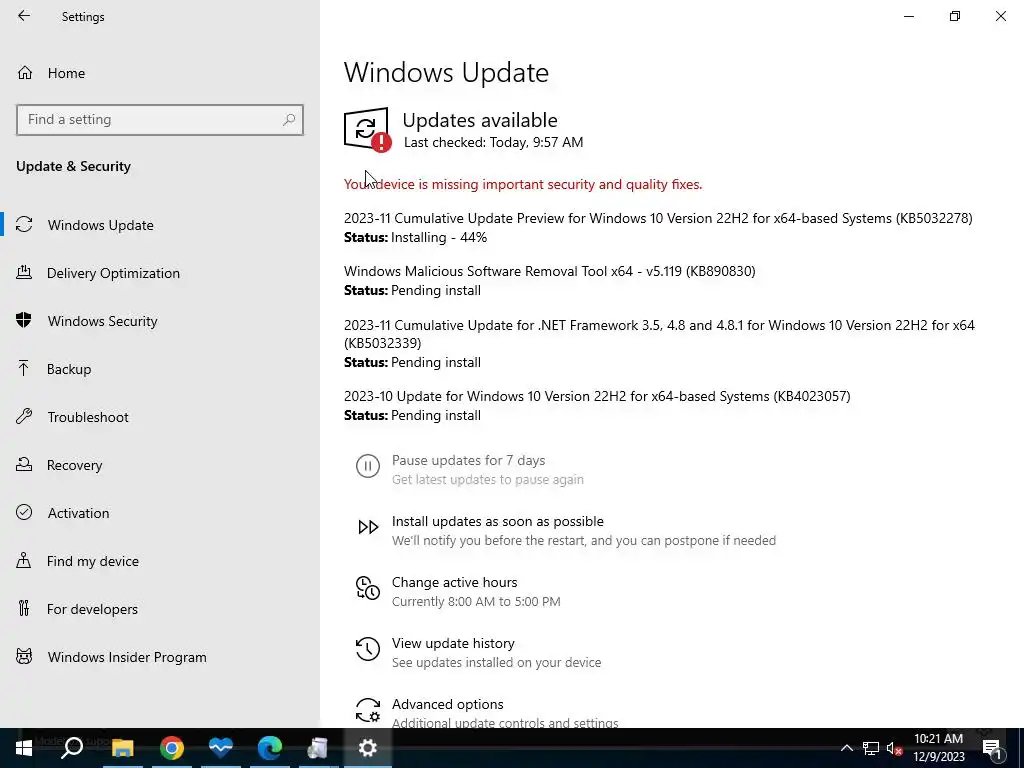
Task: Click the Updates available status icon
Action: pos(367,130)
